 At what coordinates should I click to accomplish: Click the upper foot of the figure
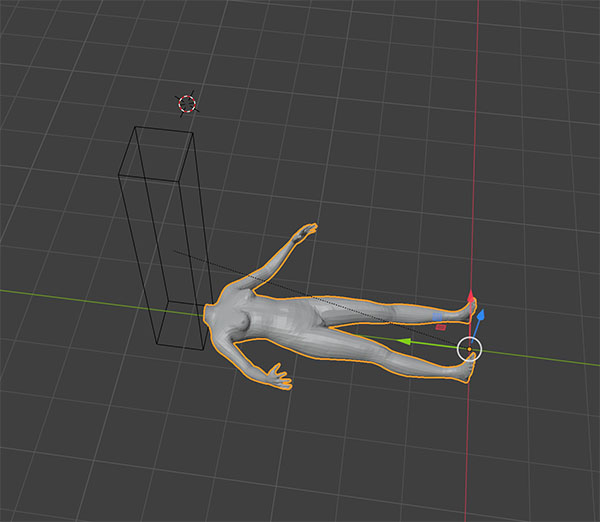464,307
